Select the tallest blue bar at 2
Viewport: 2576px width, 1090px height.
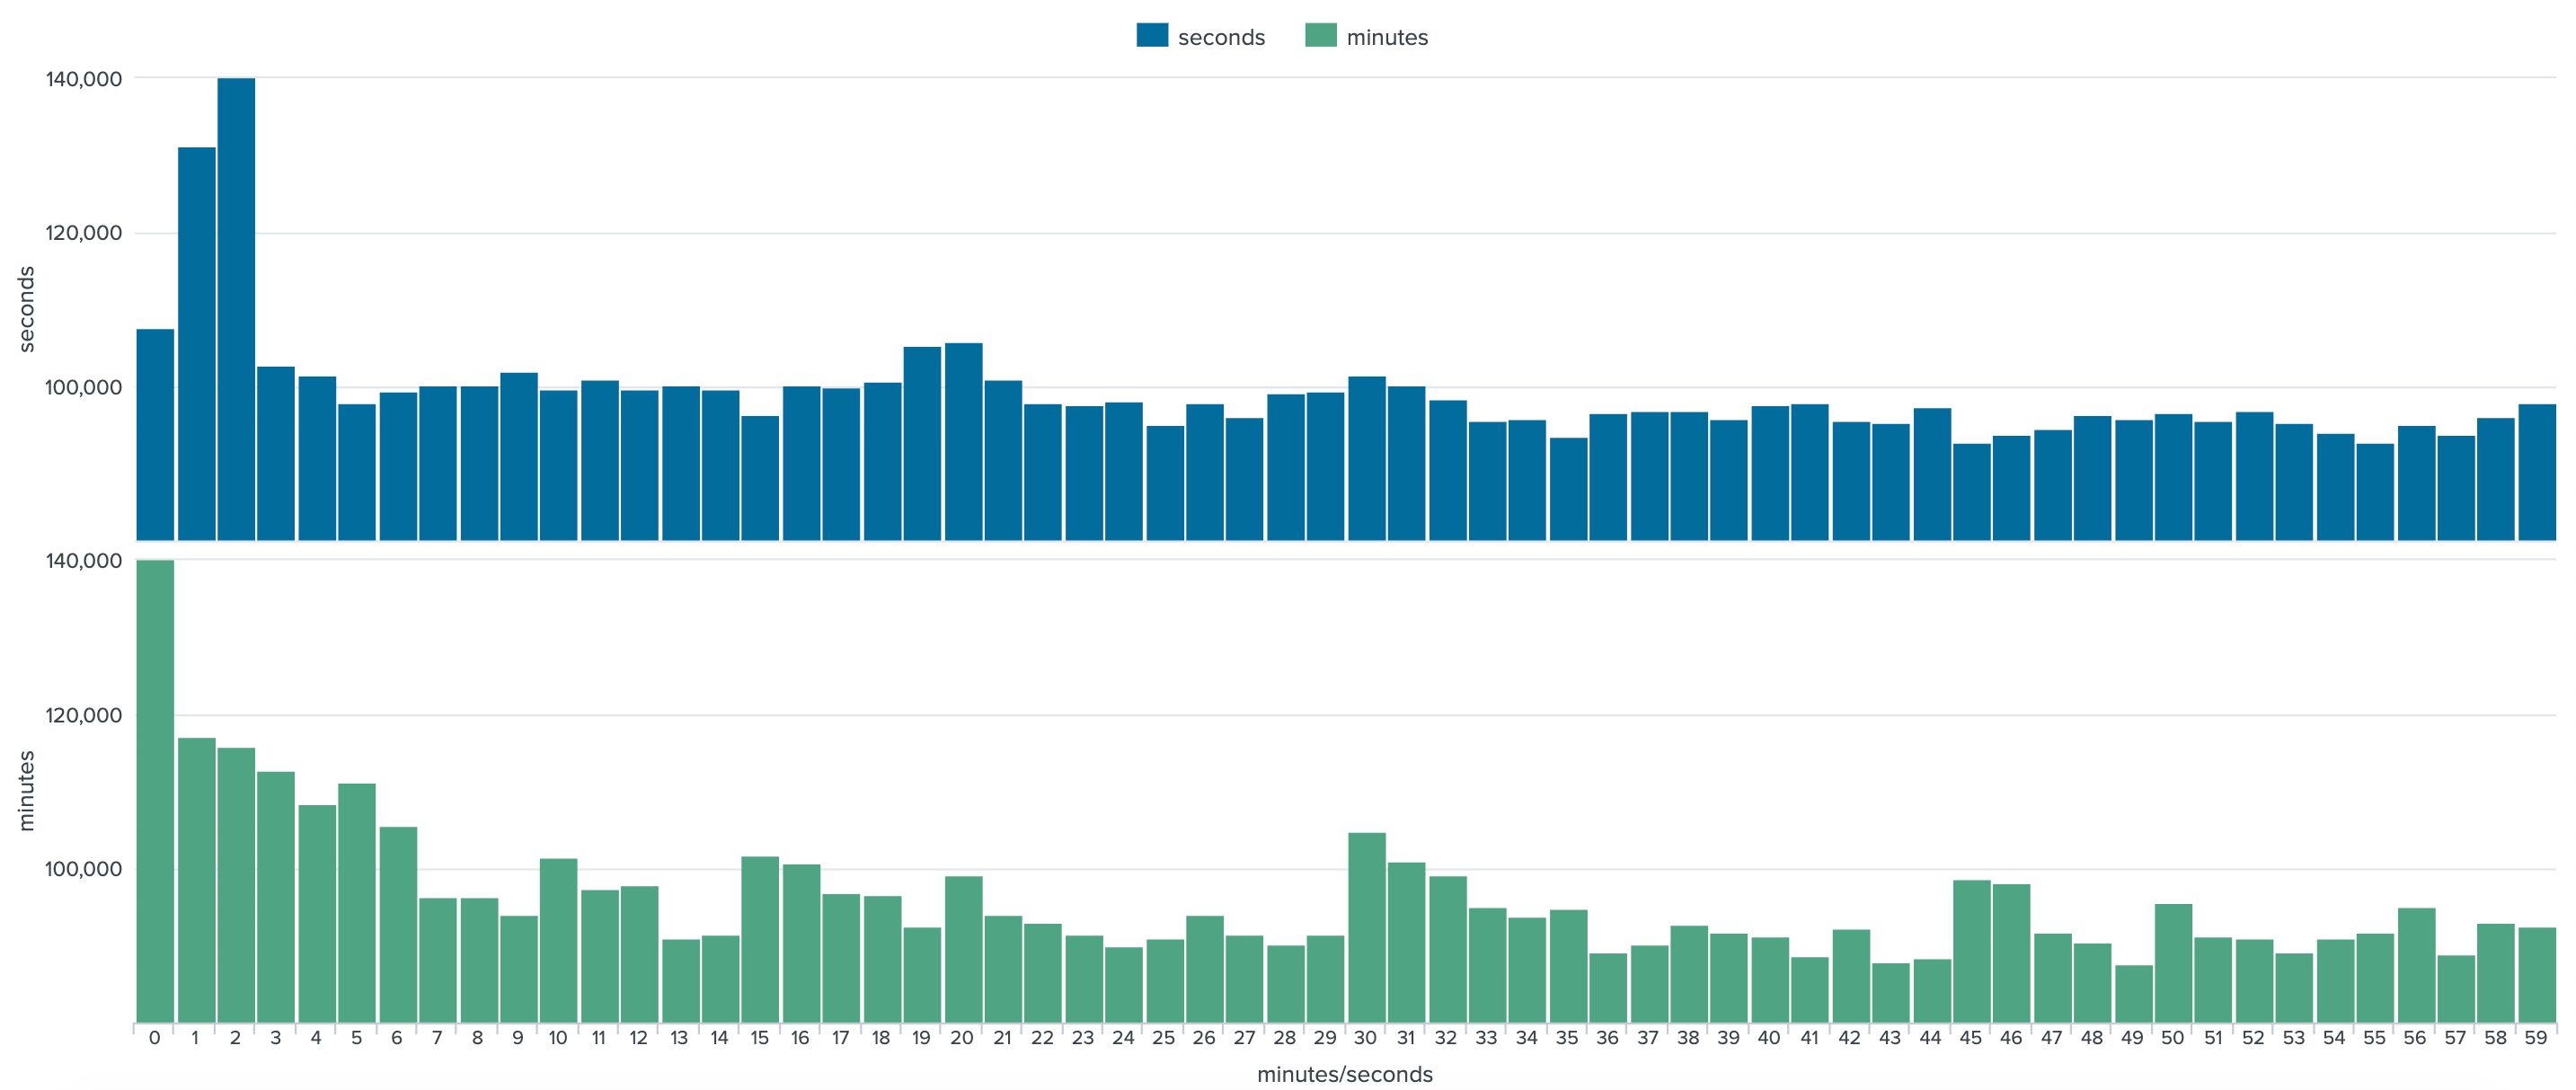236,310
